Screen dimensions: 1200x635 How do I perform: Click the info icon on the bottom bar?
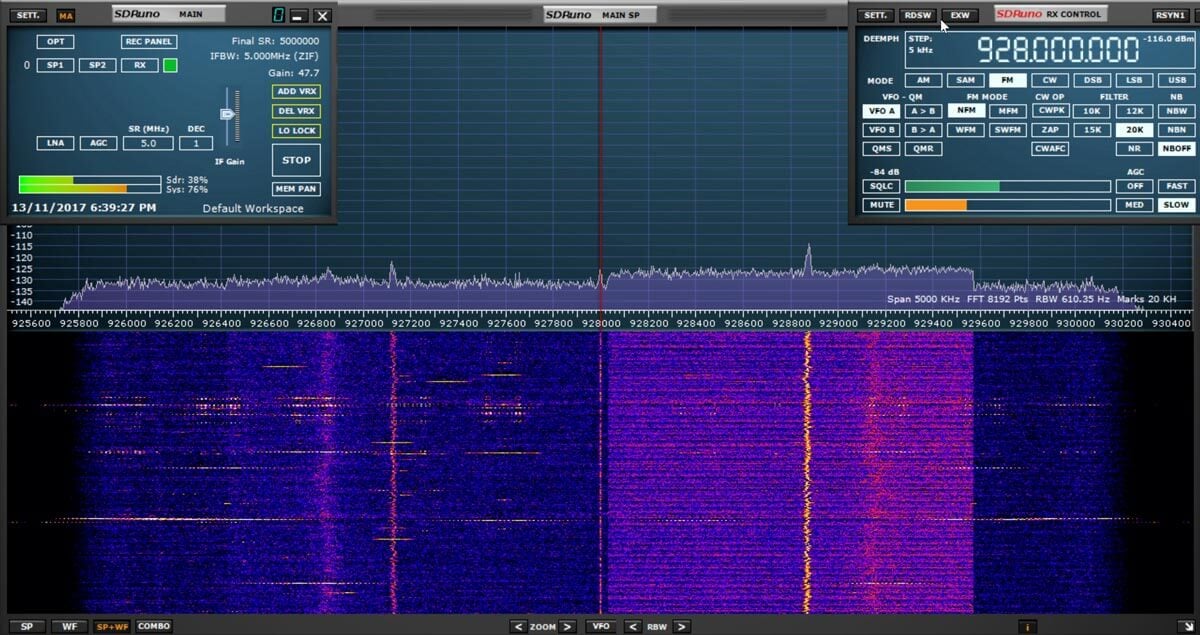tap(1029, 625)
